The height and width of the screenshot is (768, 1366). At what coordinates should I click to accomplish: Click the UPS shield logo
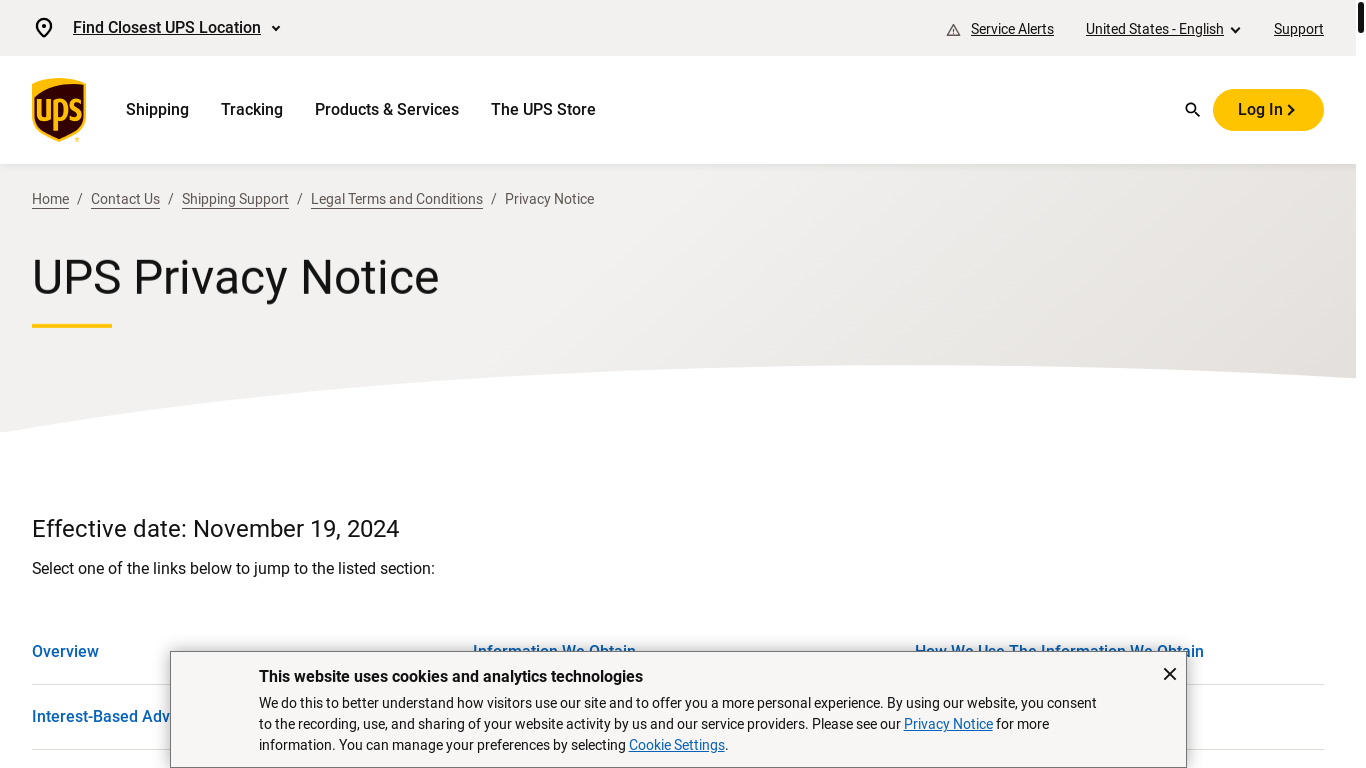(x=59, y=110)
